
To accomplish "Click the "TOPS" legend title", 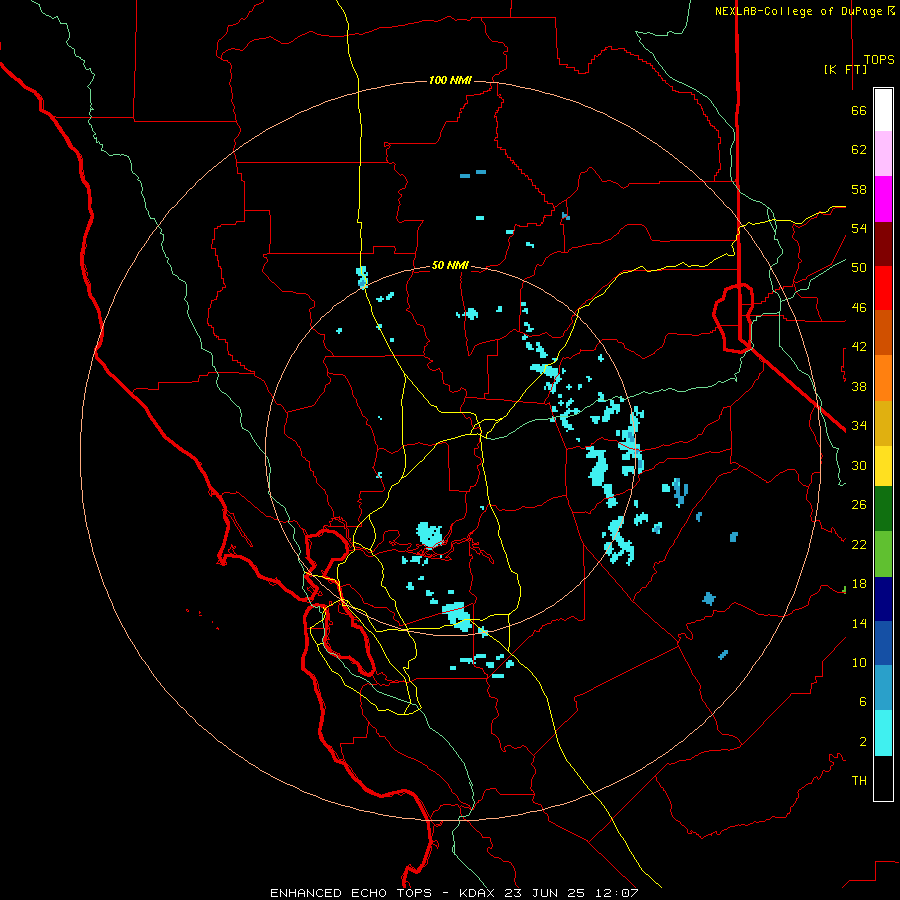I will pos(879,60).
